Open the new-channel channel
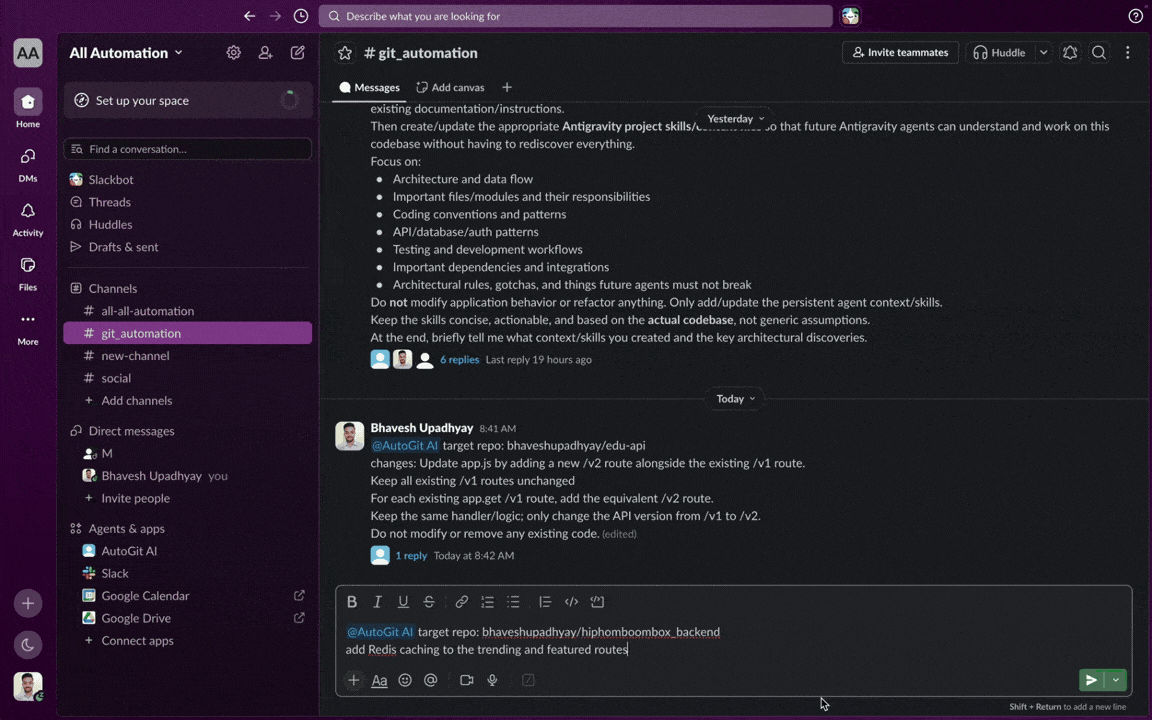Screen dimensions: 1152x720 (x=187, y=356)
